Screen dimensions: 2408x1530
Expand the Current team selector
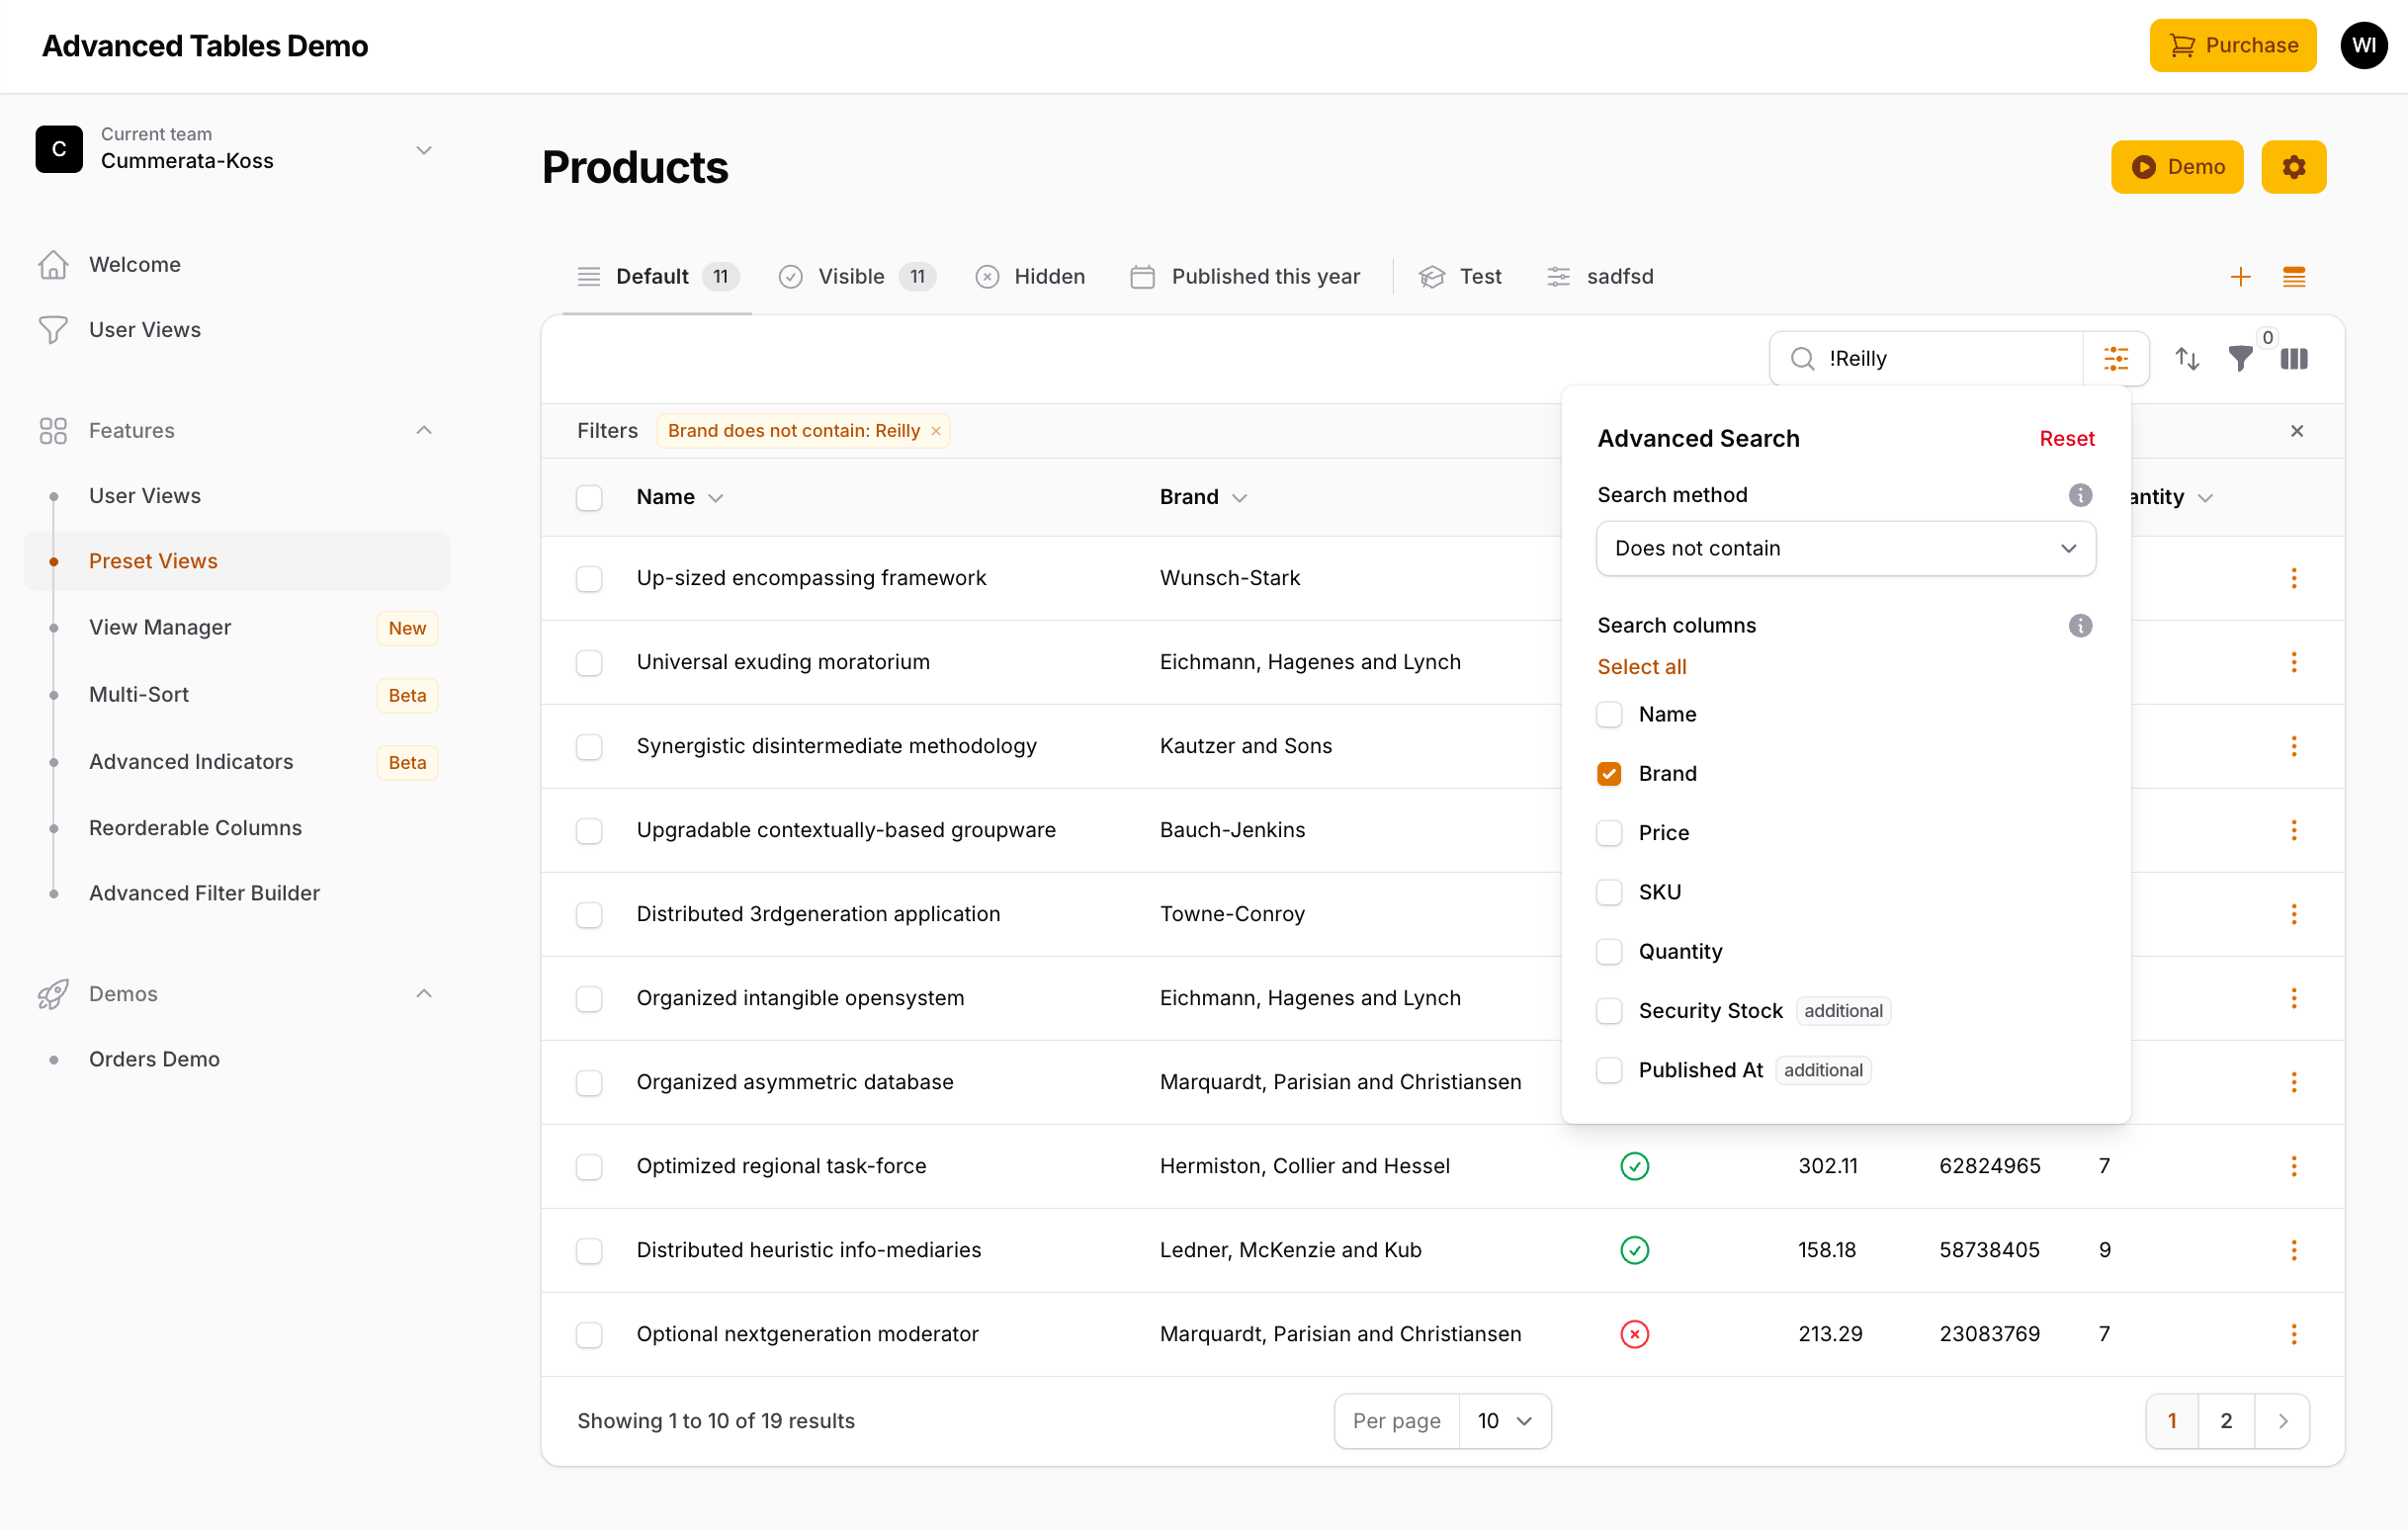(x=424, y=149)
